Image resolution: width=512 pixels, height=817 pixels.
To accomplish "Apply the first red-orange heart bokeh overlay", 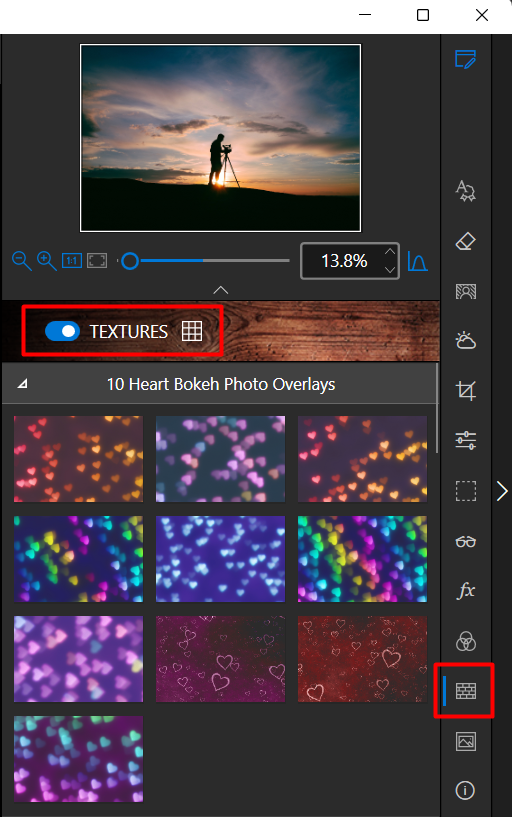I will 79,459.
